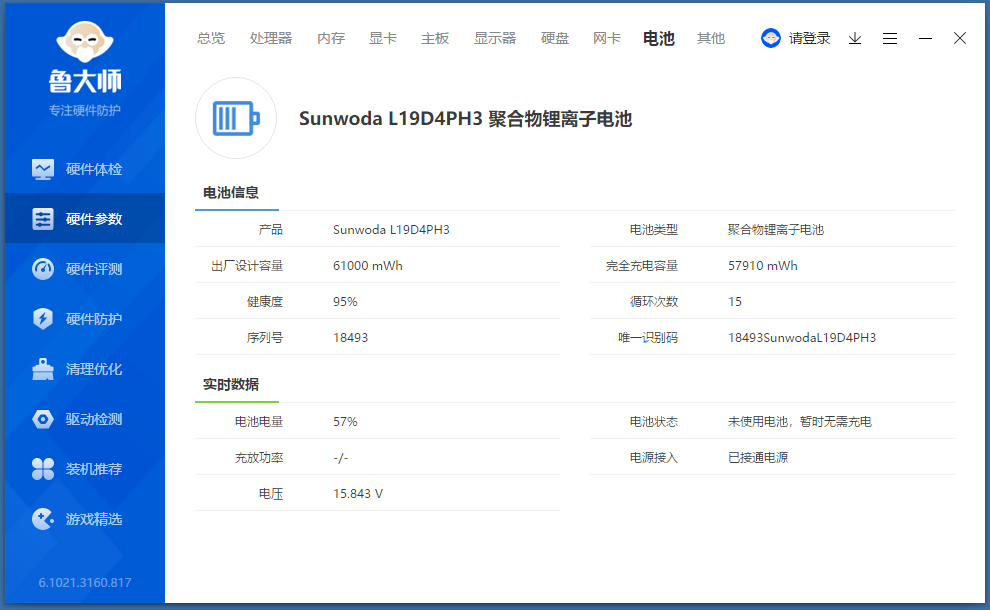The width and height of the screenshot is (990, 610).
Task: Click battery level value 57%
Action: pos(345,421)
